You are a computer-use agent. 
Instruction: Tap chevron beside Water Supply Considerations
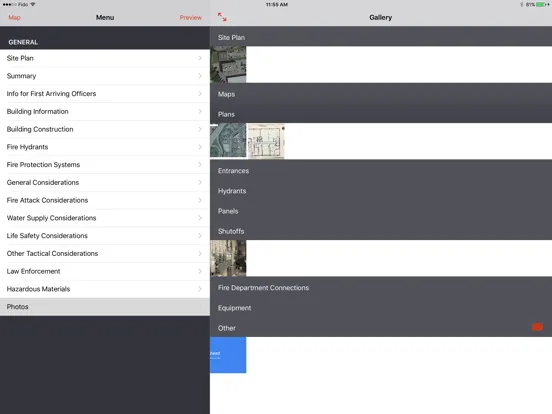[200, 218]
